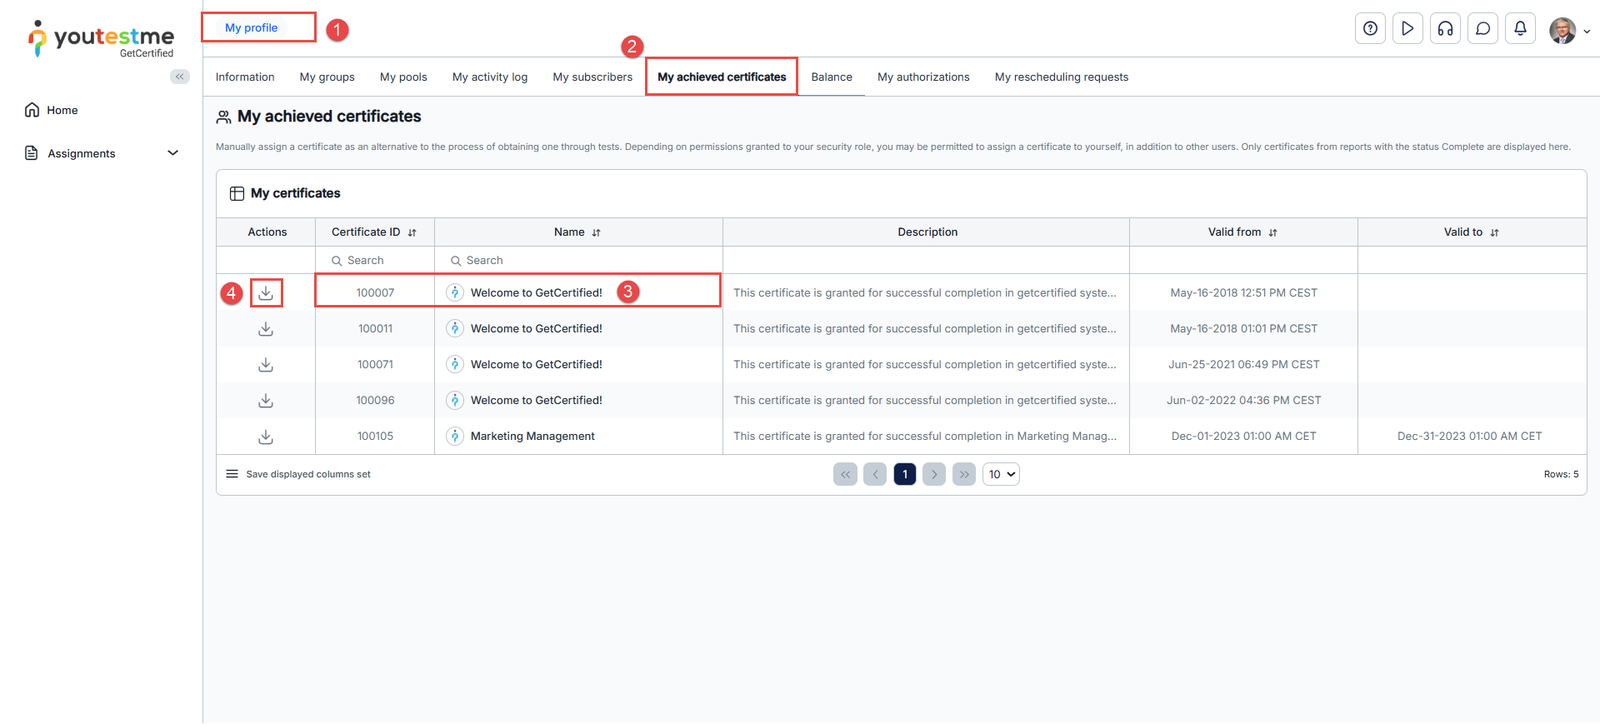Switch to the Balance tab
Viewport: 1600px width, 724px height.
tap(831, 77)
